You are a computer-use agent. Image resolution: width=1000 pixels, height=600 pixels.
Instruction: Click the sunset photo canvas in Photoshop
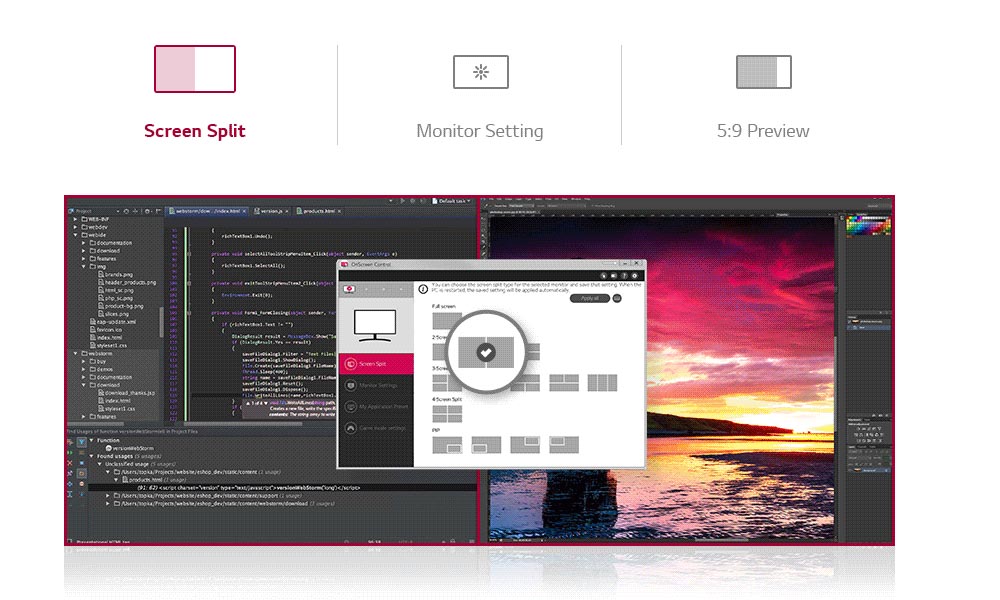[661, 377]
